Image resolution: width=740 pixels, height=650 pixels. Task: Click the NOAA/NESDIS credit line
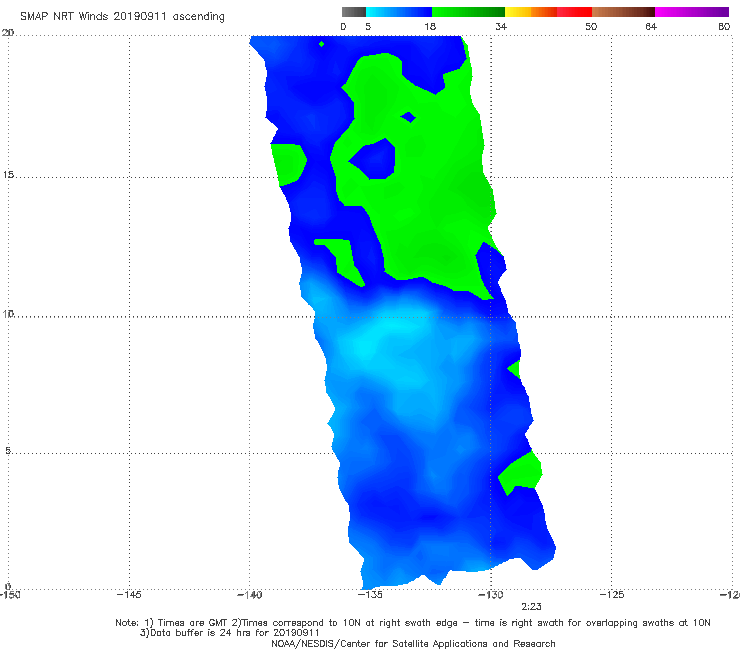[x=413, y=644]
